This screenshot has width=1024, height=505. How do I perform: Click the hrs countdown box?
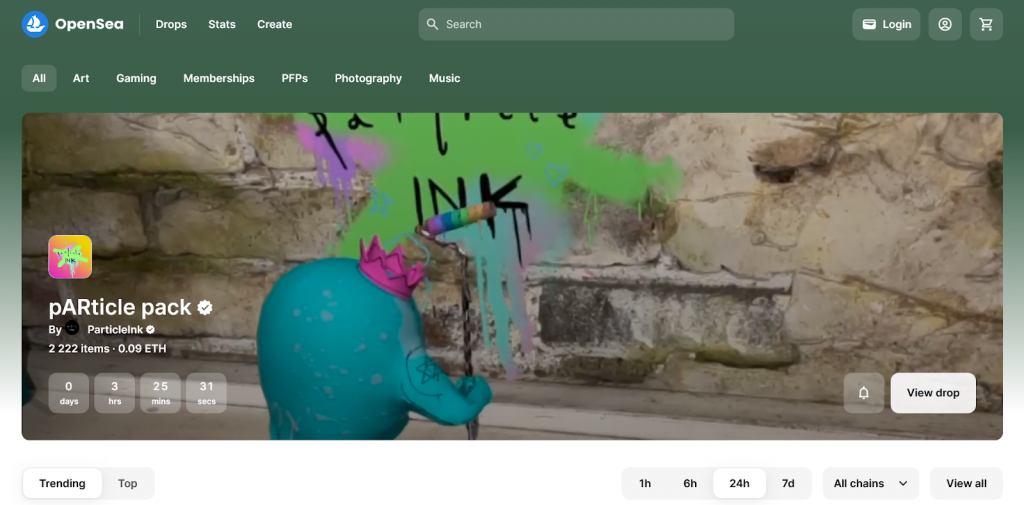(115, 393)
